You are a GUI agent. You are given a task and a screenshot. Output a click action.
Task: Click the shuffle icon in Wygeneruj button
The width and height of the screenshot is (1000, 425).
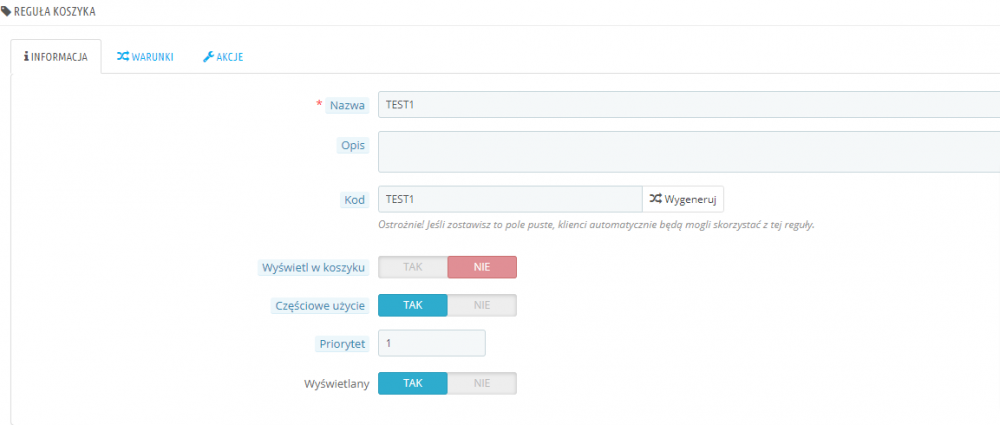655,199
